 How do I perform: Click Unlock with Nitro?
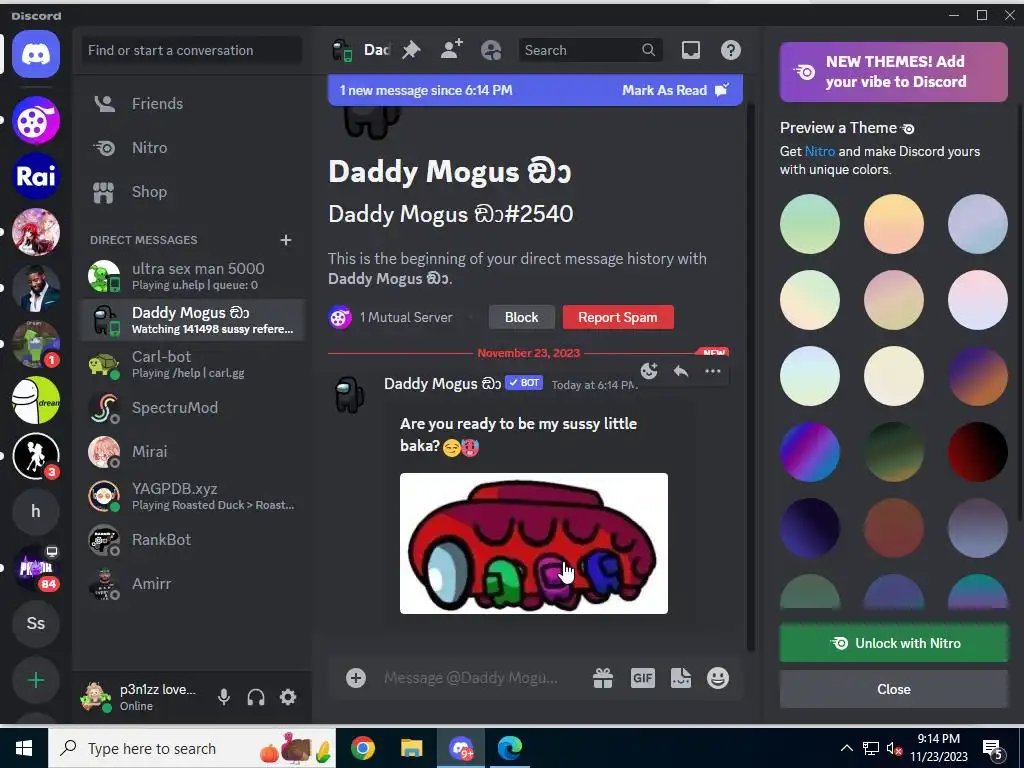coord(893,643)
